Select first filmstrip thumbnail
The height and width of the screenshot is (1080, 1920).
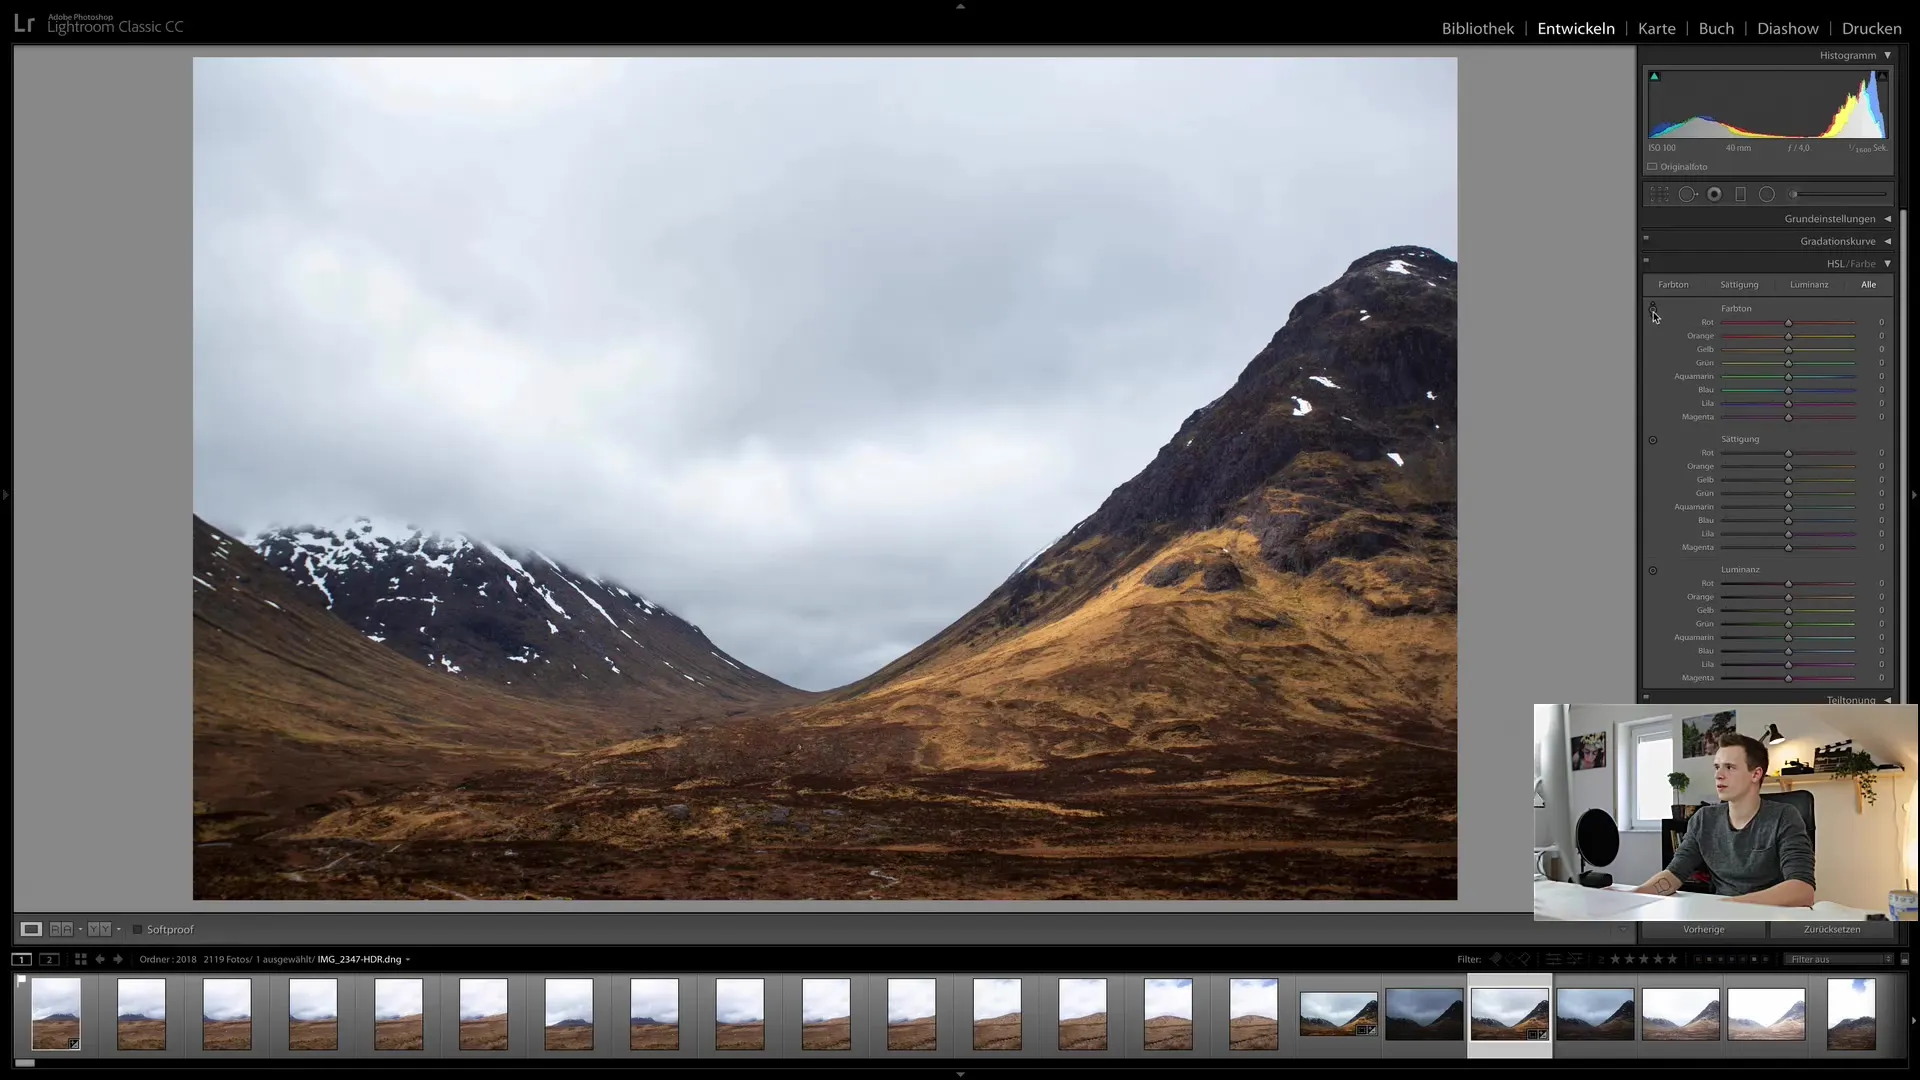(x=56, y=1014)
